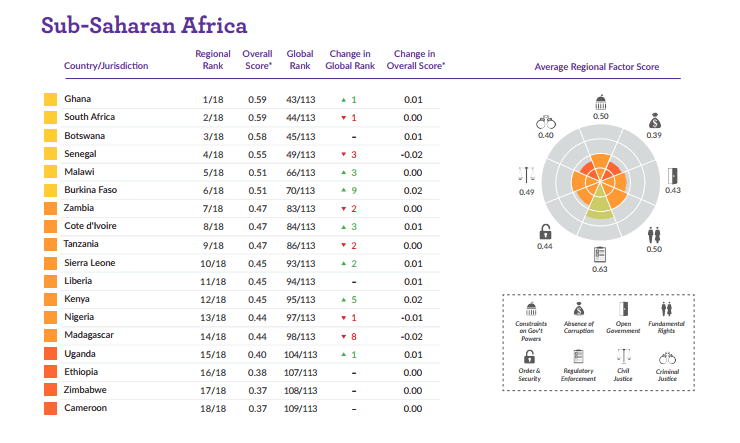Click the red down arrow in Madagascar row

[343, 336]
